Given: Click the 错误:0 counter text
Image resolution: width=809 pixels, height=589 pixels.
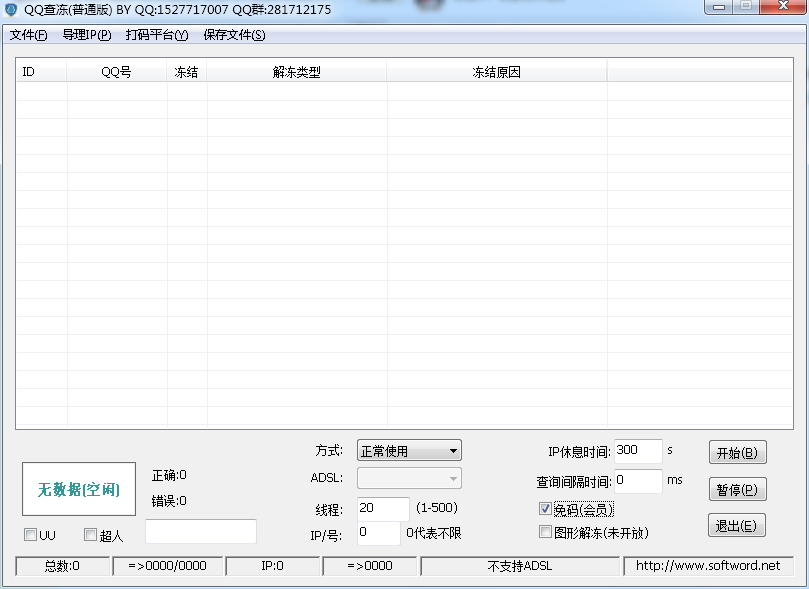Looking at the screenshot, I should pyautogui.click(x=169, y=501).
